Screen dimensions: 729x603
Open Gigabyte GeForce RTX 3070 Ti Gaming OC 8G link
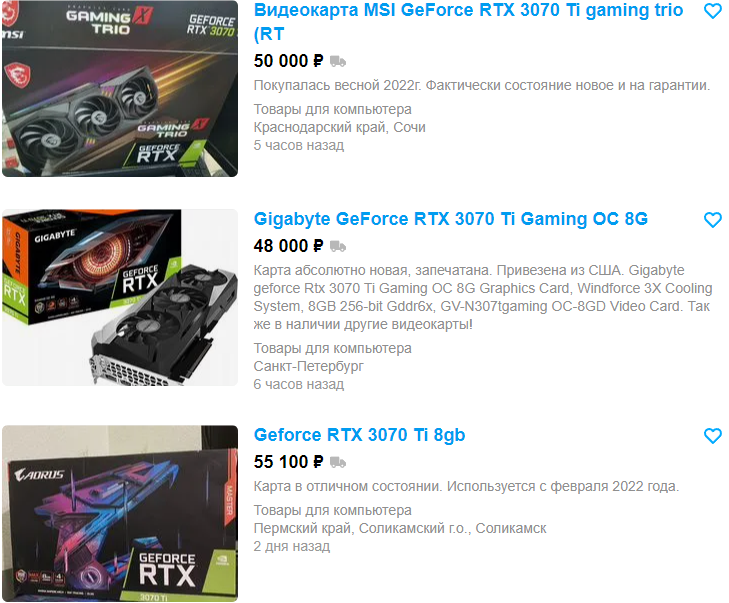point(451,219)
